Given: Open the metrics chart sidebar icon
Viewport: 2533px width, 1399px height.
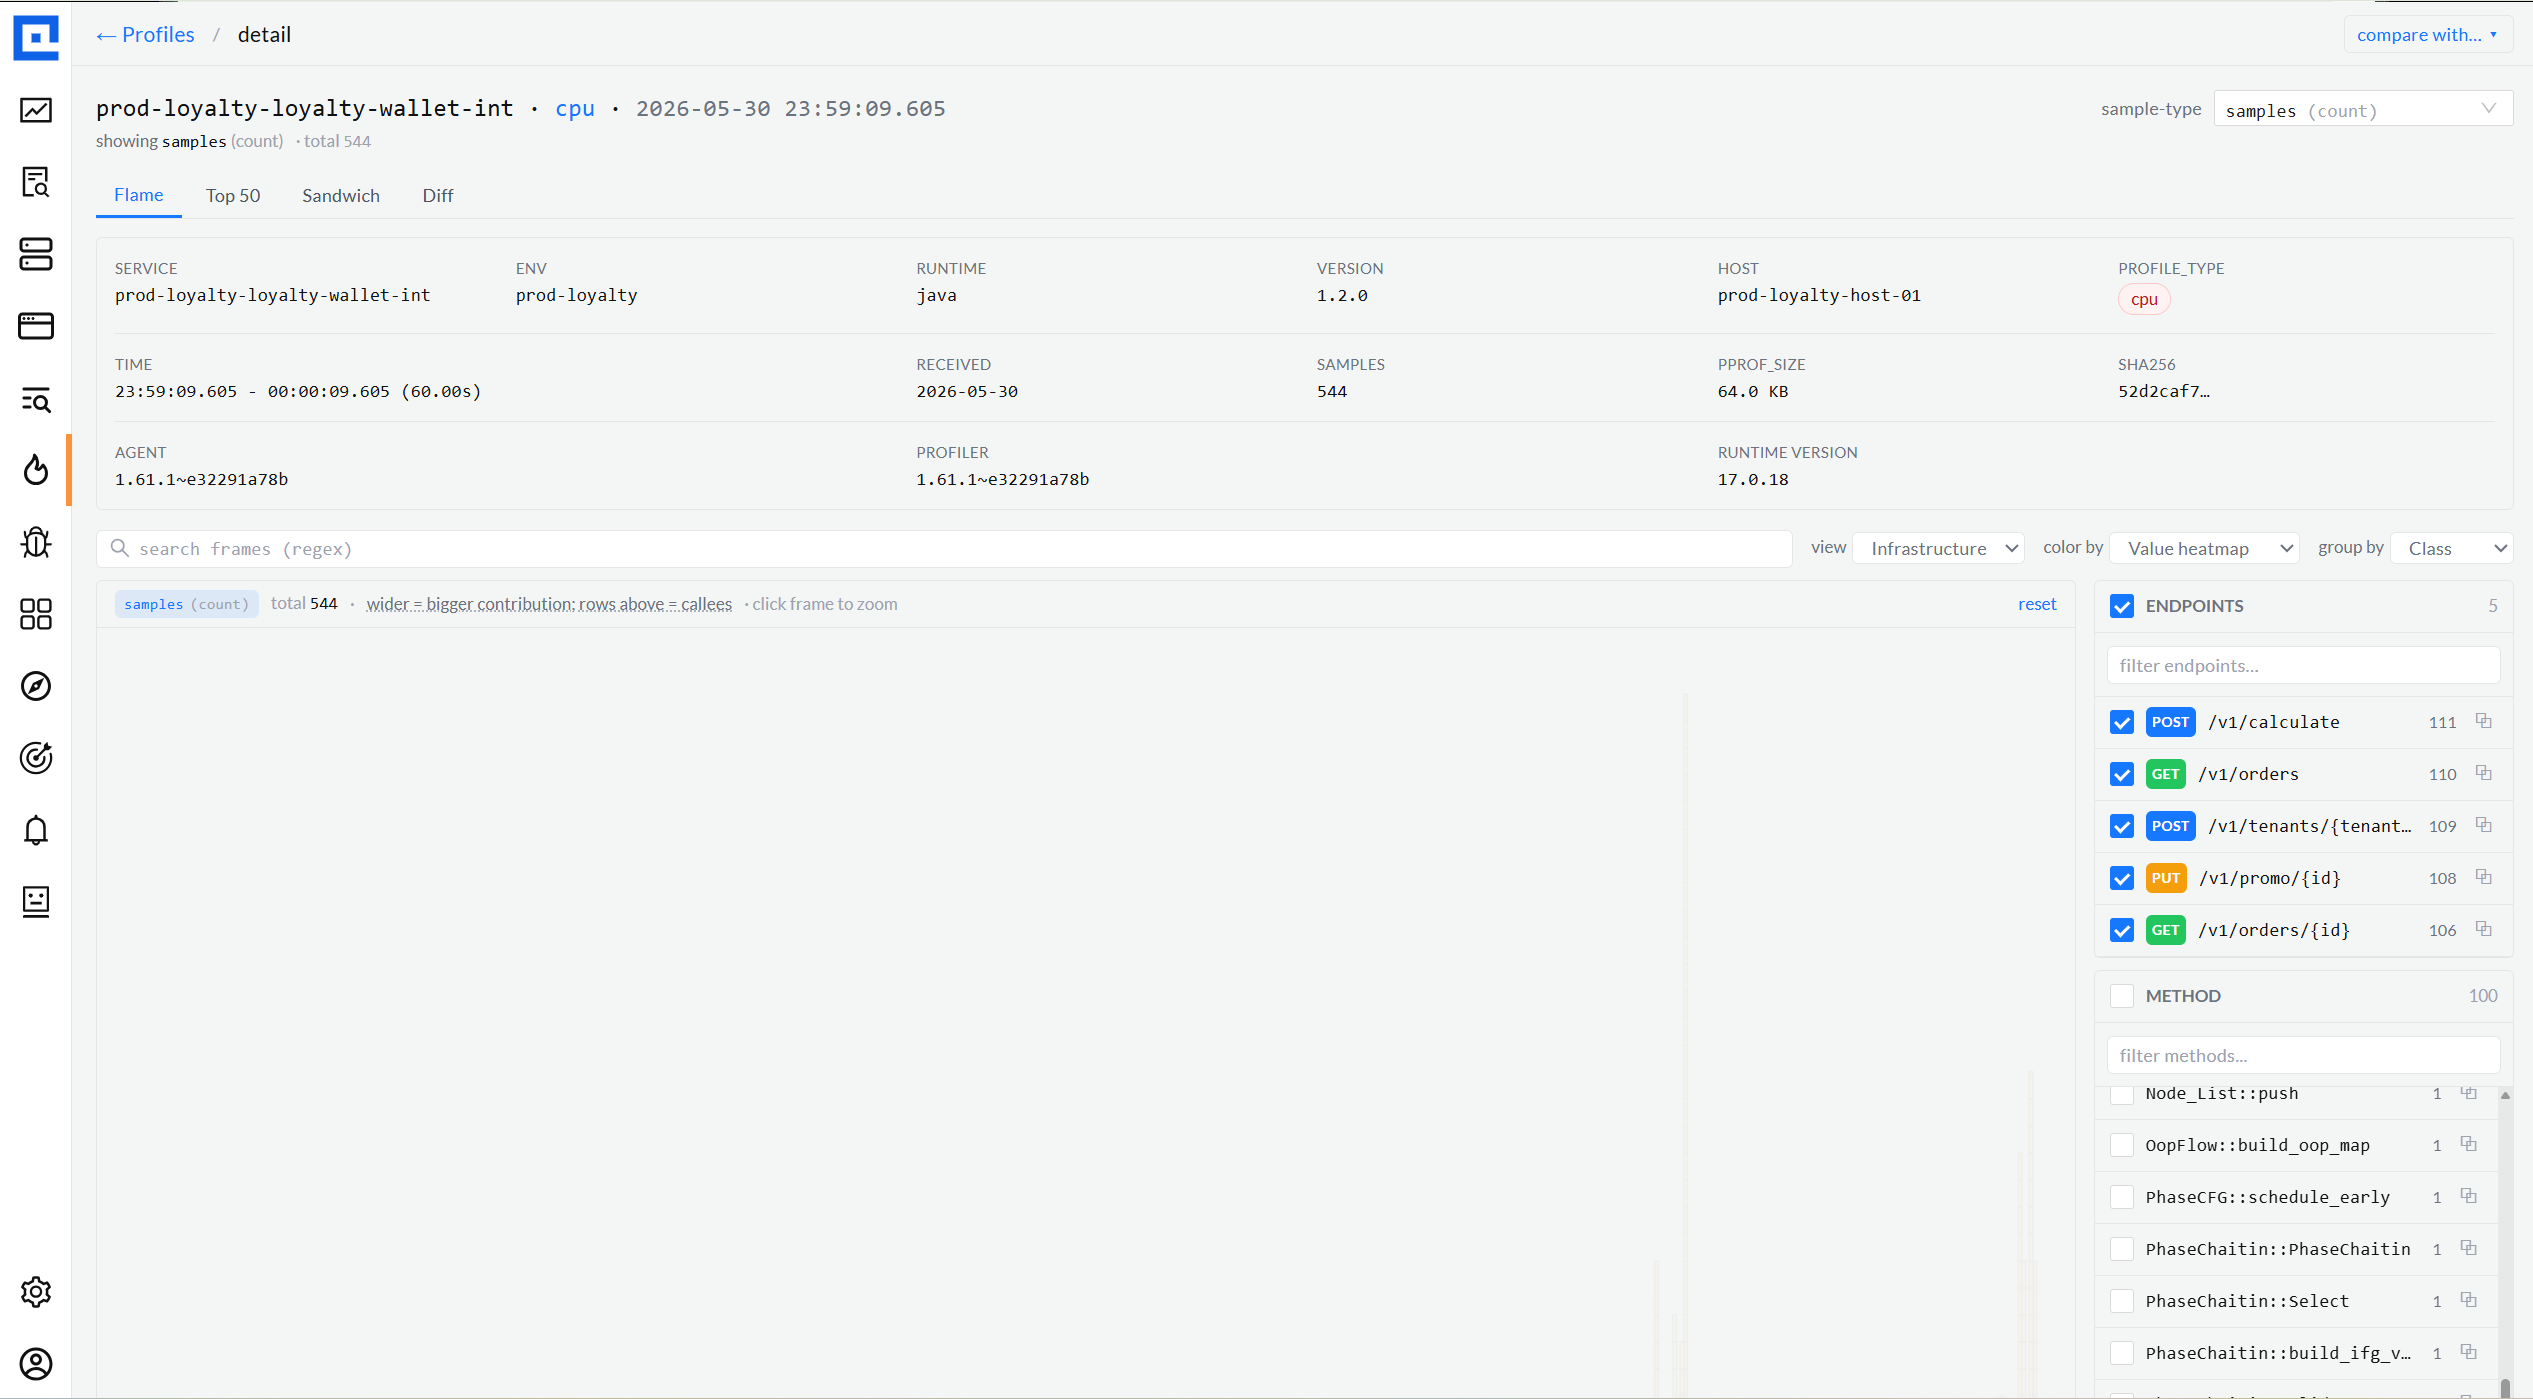Looking at the screenshot, I should (x=36, y=110).
